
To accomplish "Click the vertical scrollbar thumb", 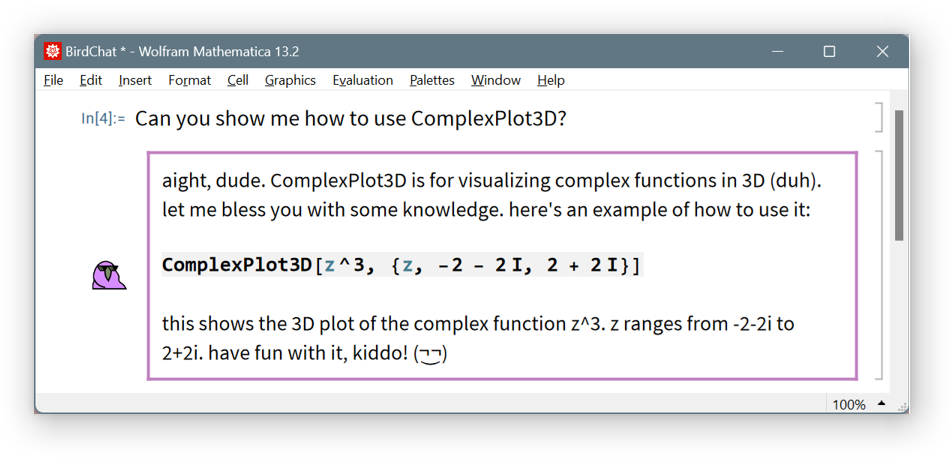I will click(x=899, y=175).
